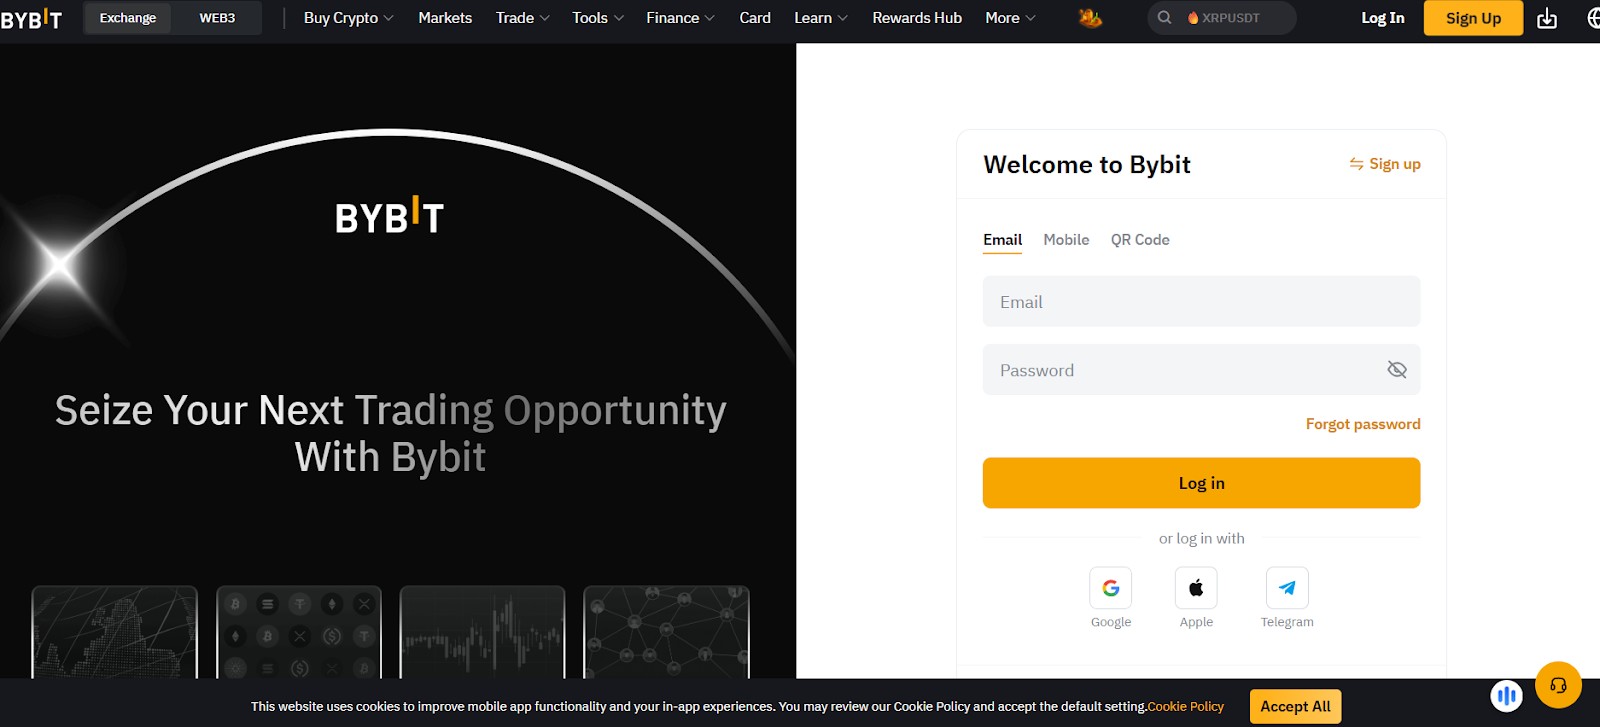Expand the Buy Crypto dropdown
1600x727 pixels.
click(x=348, y=18)
